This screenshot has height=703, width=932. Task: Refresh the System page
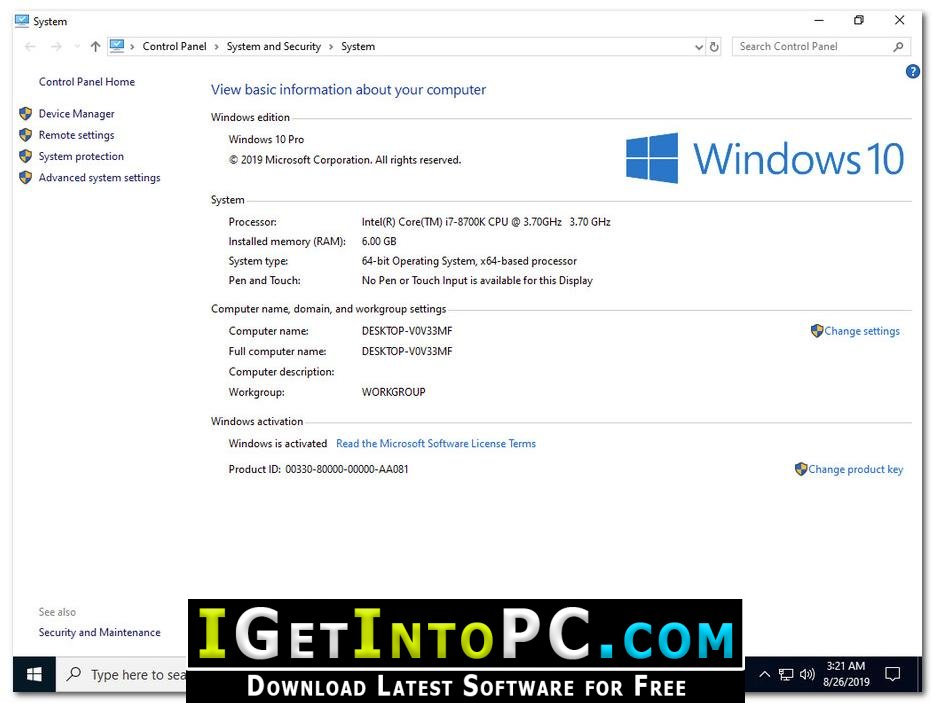(714, 46)
